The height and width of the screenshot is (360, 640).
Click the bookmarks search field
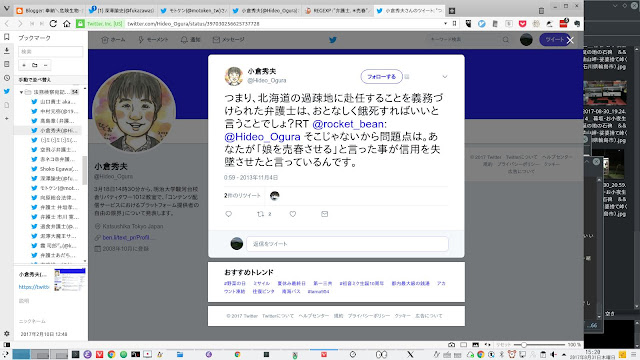pos(51,51)
